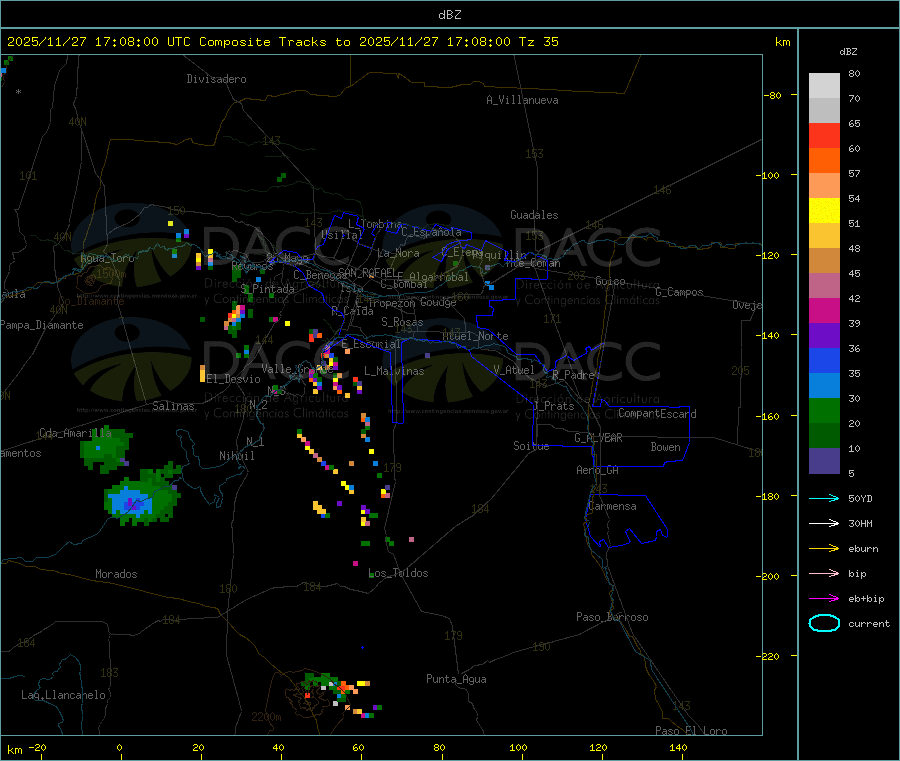Click the 'S_Pintada' map label
This screenshot has height=761, width=900.
pos(267,289)
